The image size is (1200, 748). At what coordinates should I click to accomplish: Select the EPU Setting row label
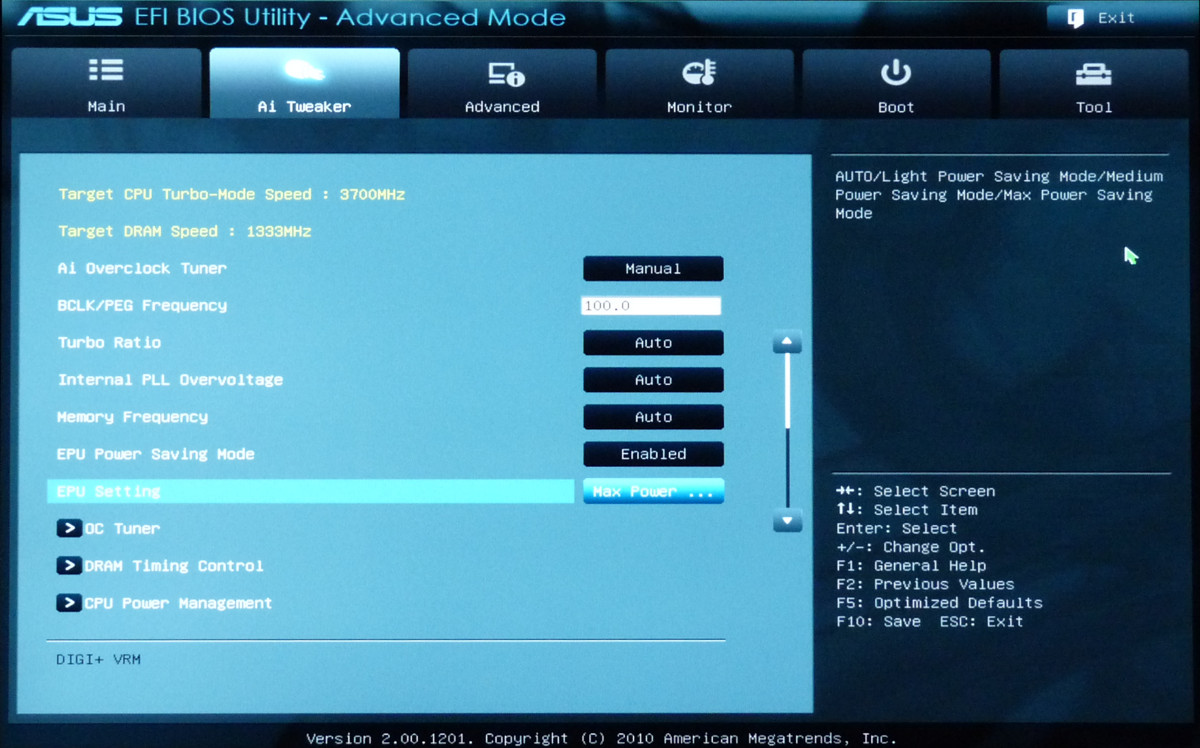pyautogui.click(x=108, y=491)
